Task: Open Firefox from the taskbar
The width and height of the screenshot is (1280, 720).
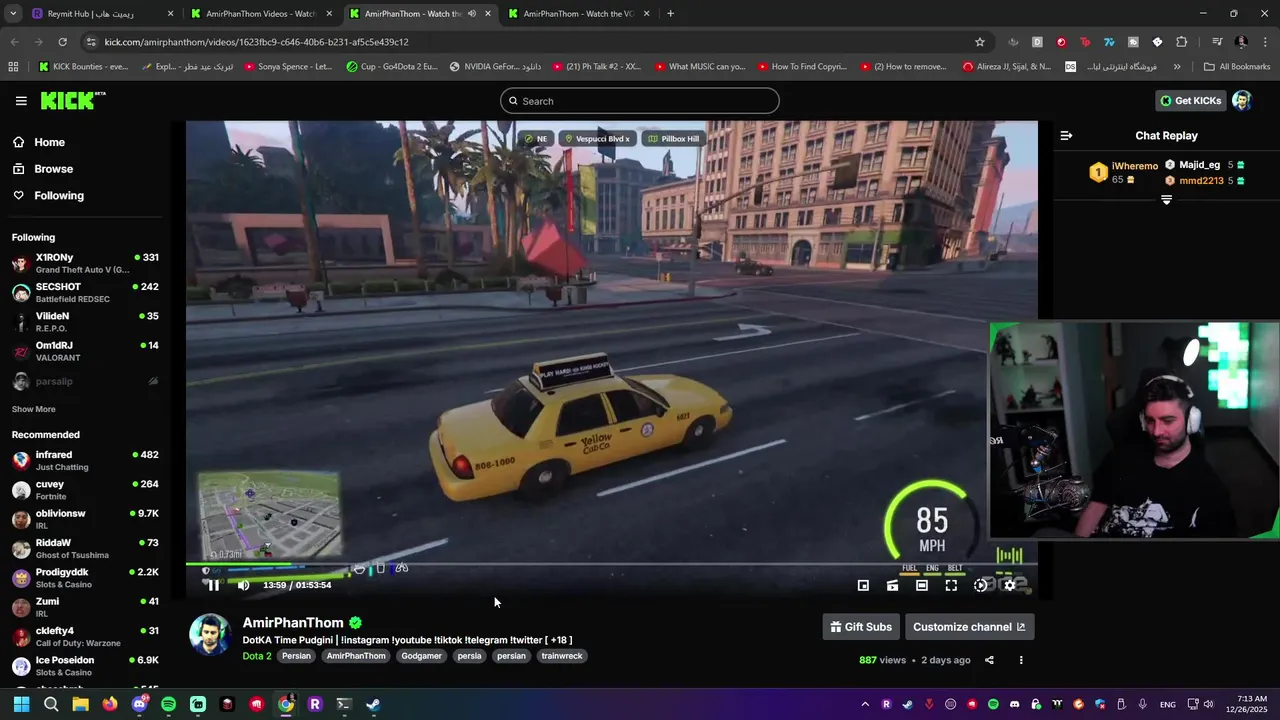Action: (x=109, y=704)
